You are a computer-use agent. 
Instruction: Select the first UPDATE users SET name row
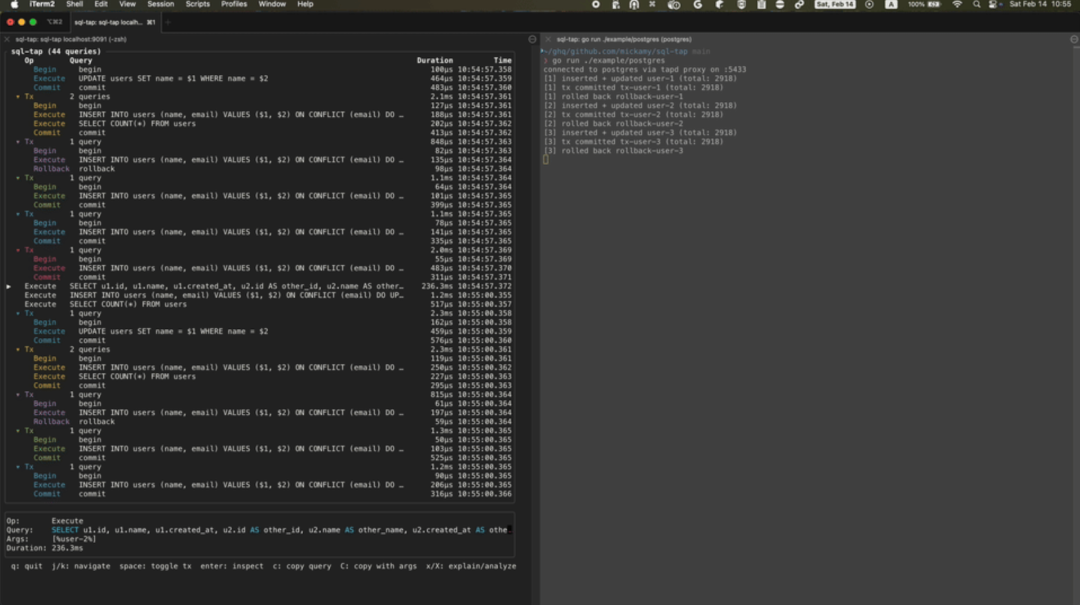172,78
